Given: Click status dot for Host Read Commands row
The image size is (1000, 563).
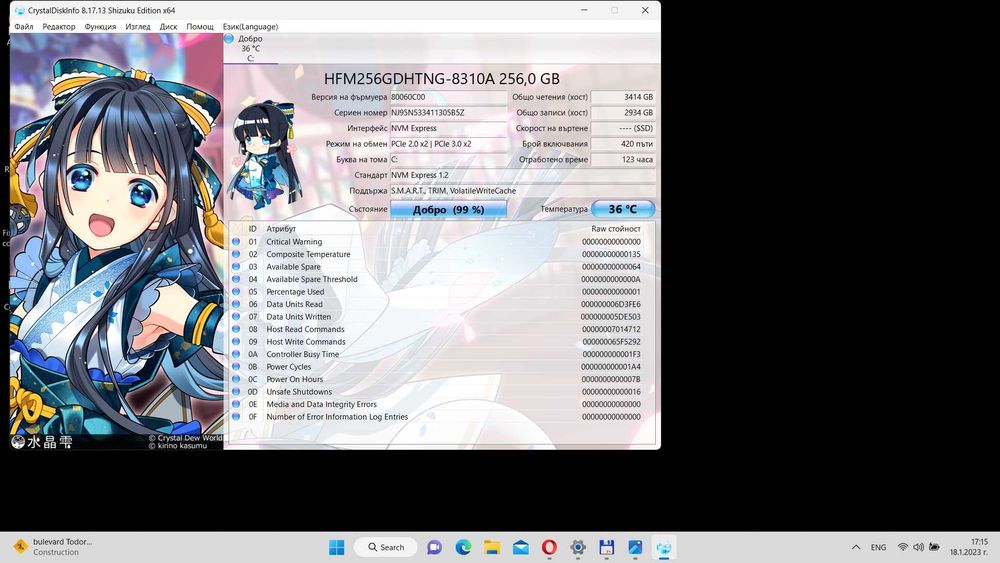Looking at the screenshot, I should (236, 329).
